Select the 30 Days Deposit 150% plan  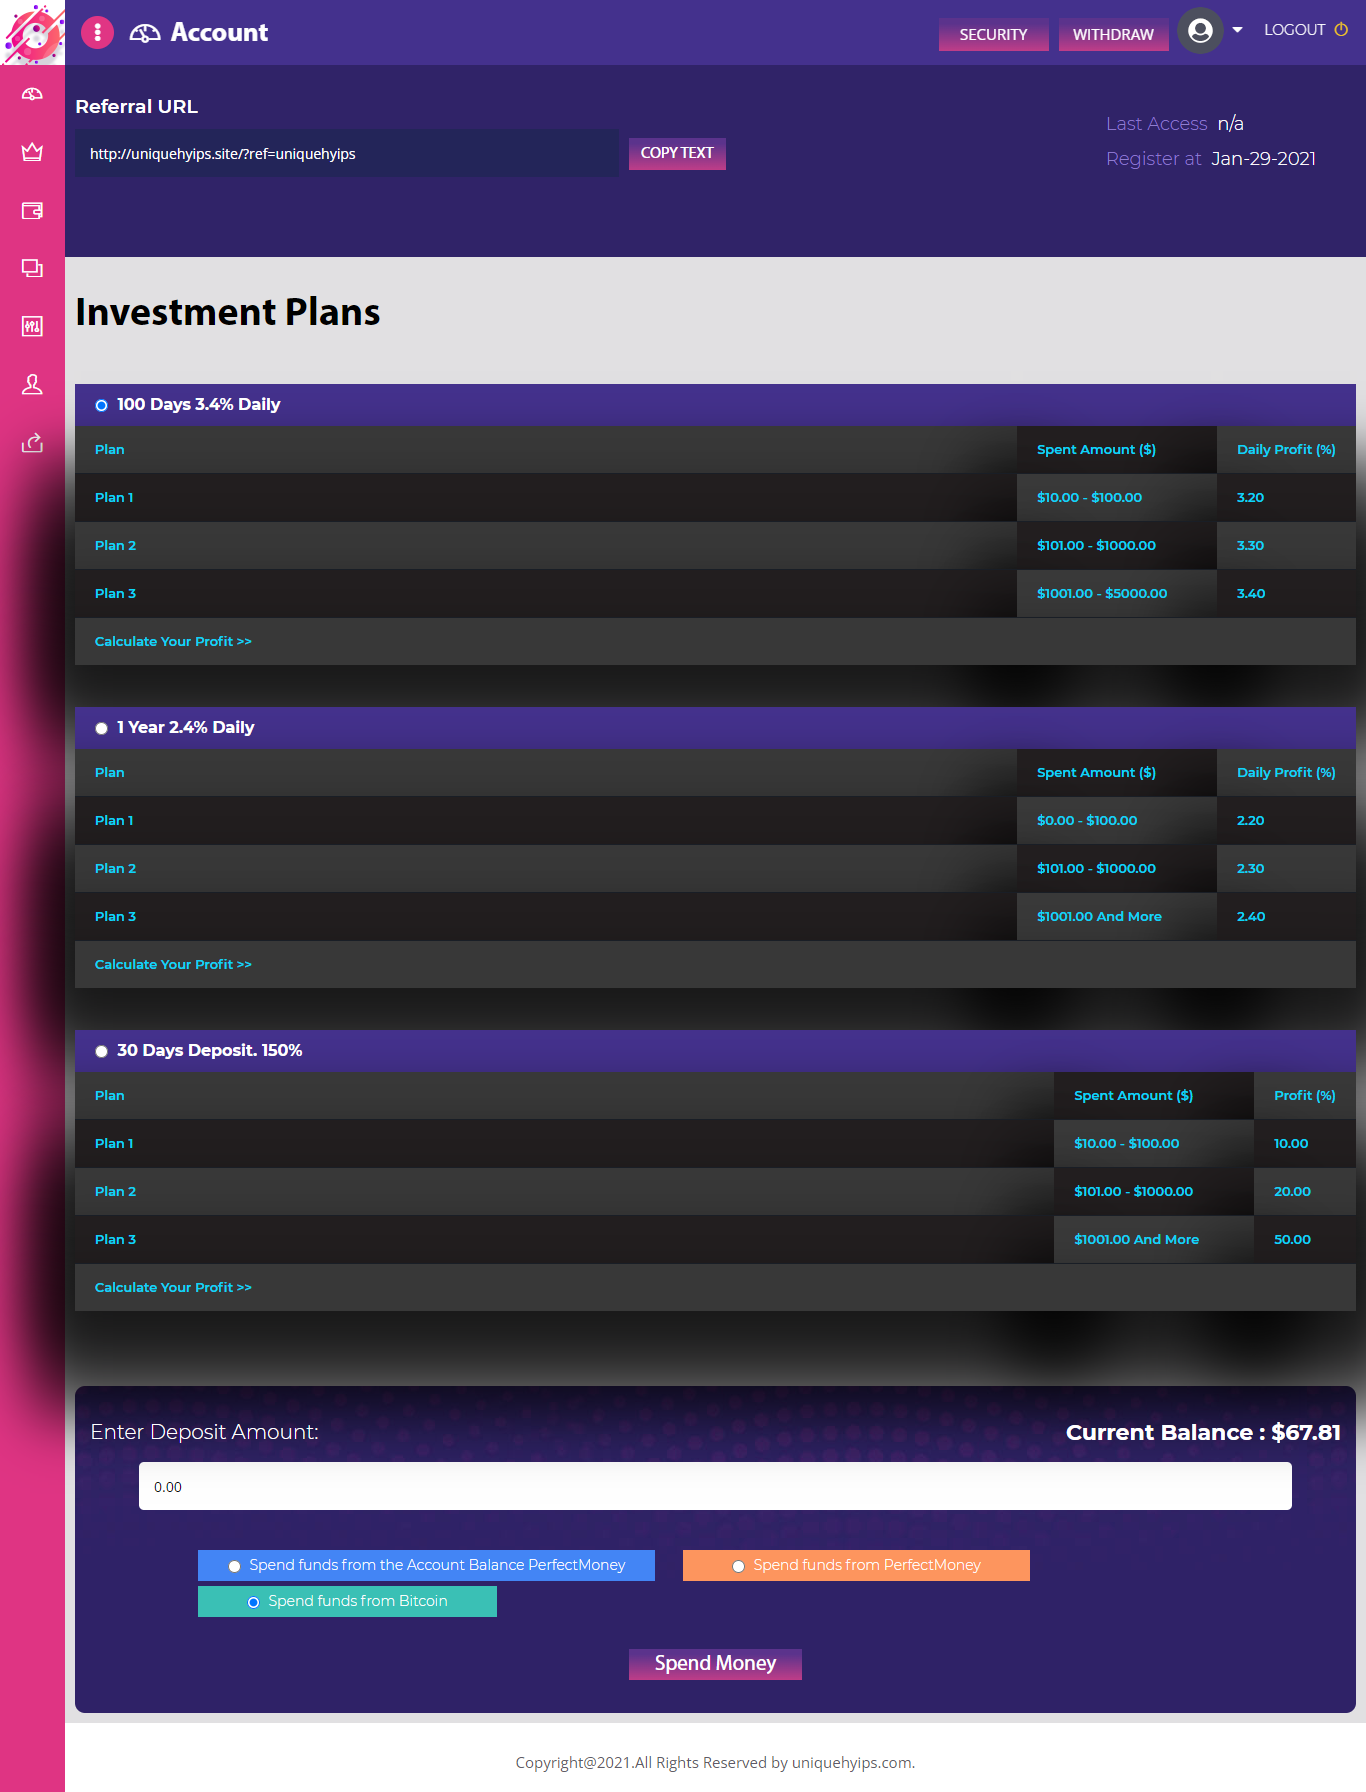coord(101,1051)
